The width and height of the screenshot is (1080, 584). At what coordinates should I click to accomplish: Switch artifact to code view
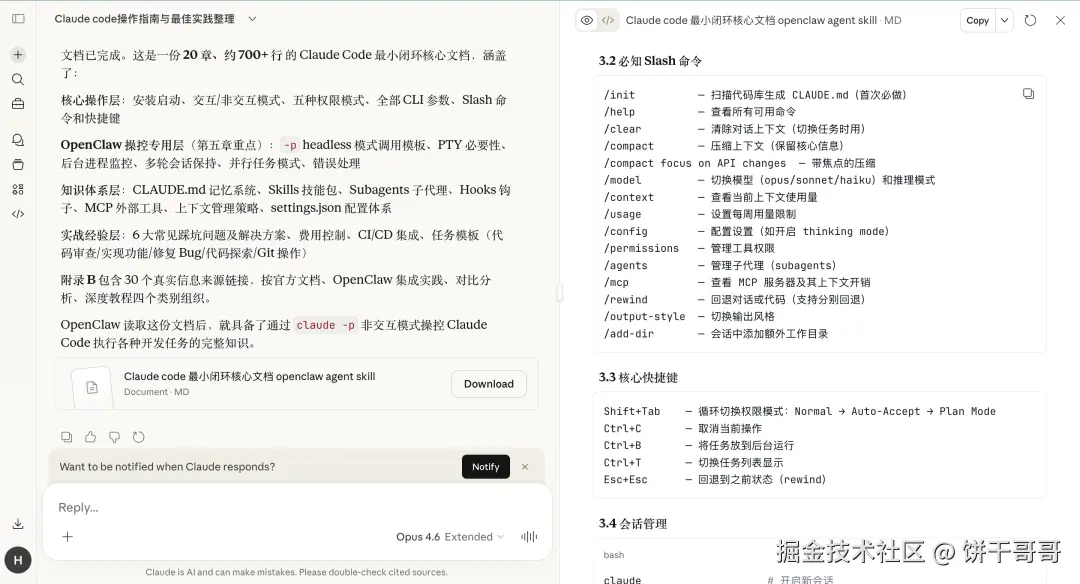(x=608, y=20)
